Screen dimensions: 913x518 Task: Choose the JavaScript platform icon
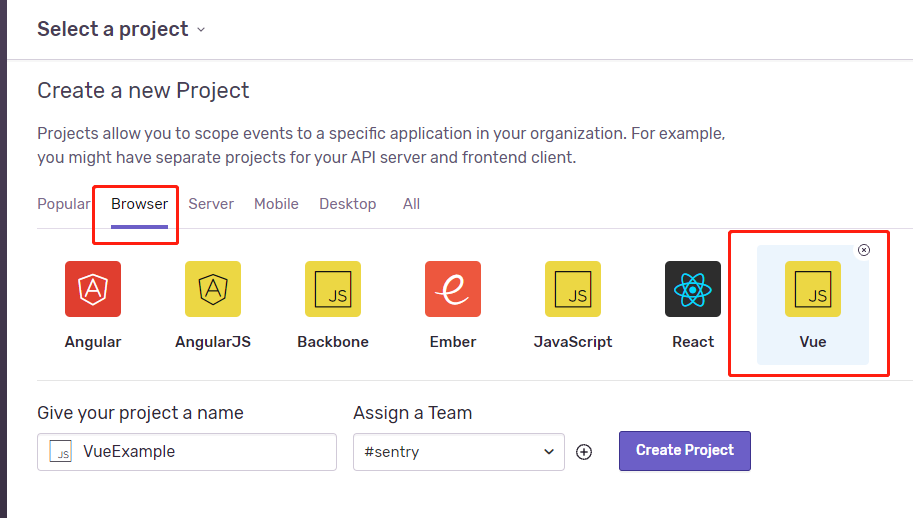573,289
